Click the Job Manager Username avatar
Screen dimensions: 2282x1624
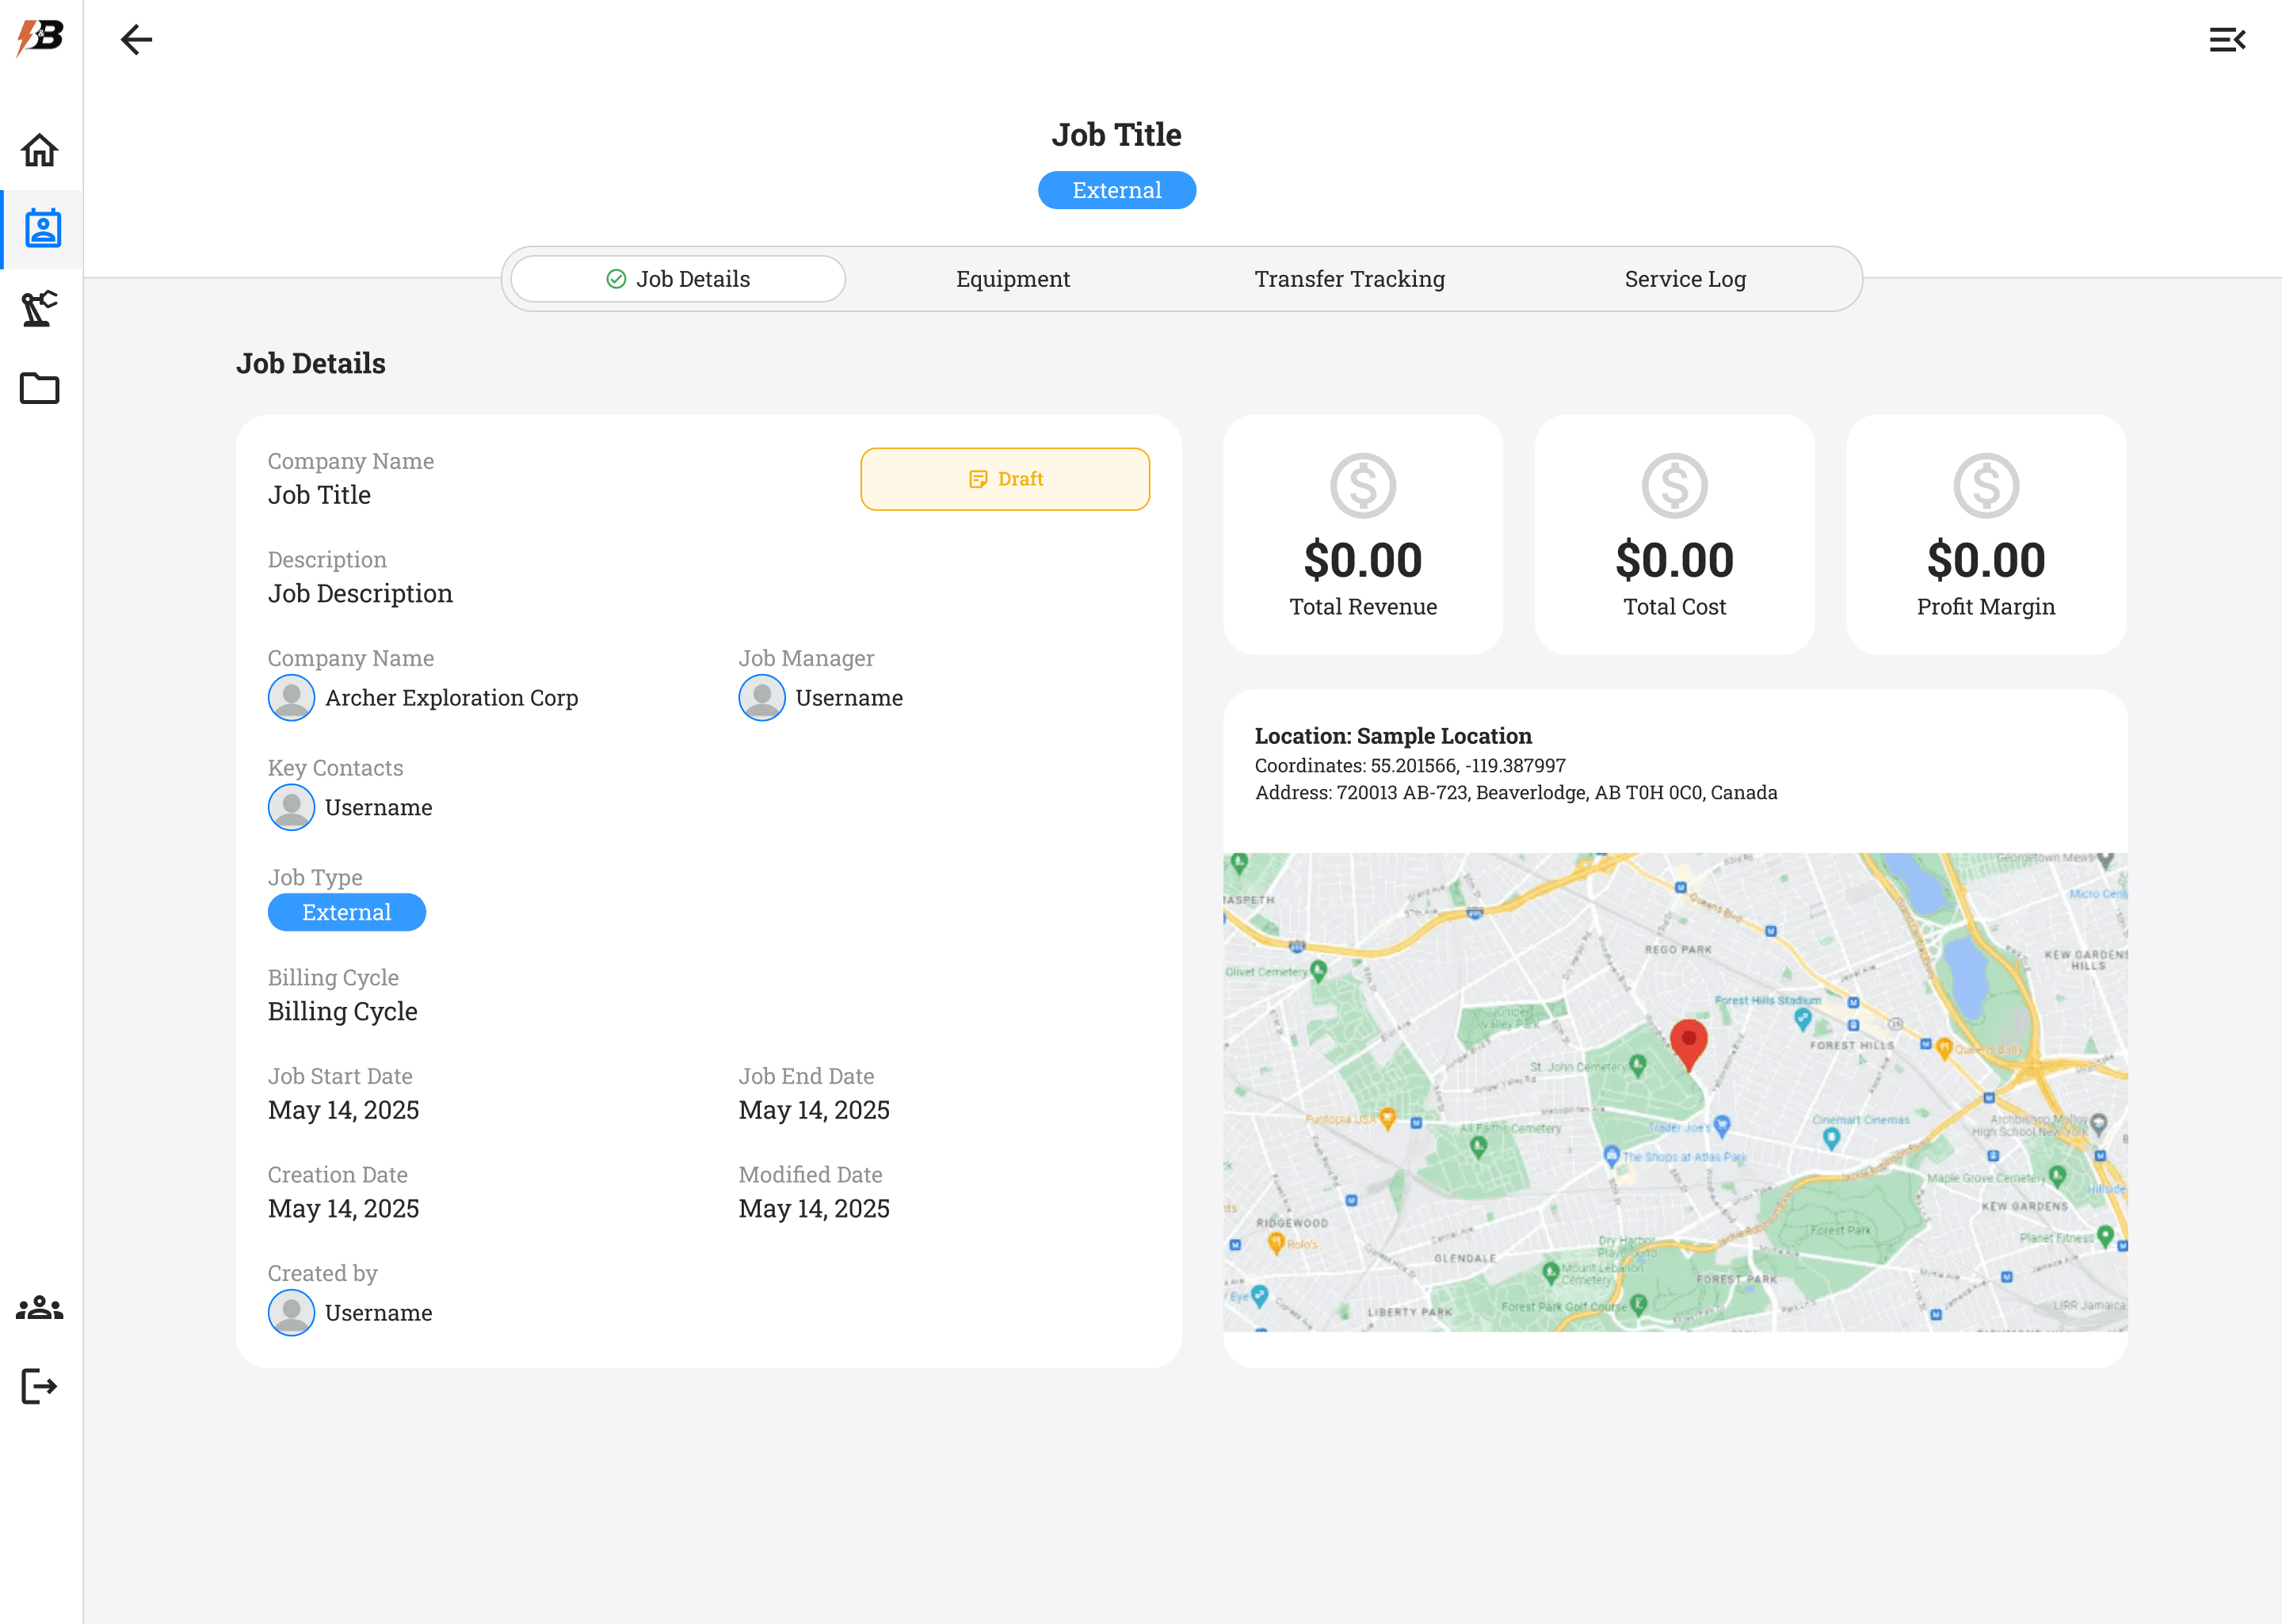[x=762, y=698]
